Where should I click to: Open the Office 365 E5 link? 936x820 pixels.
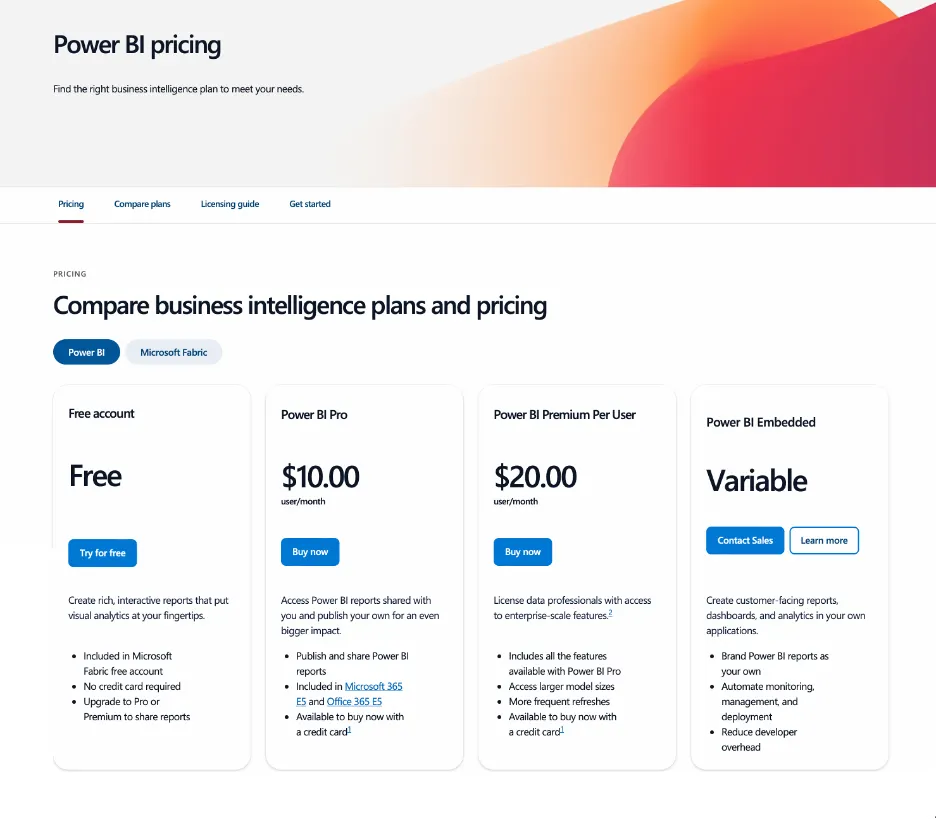pos(354,701)
